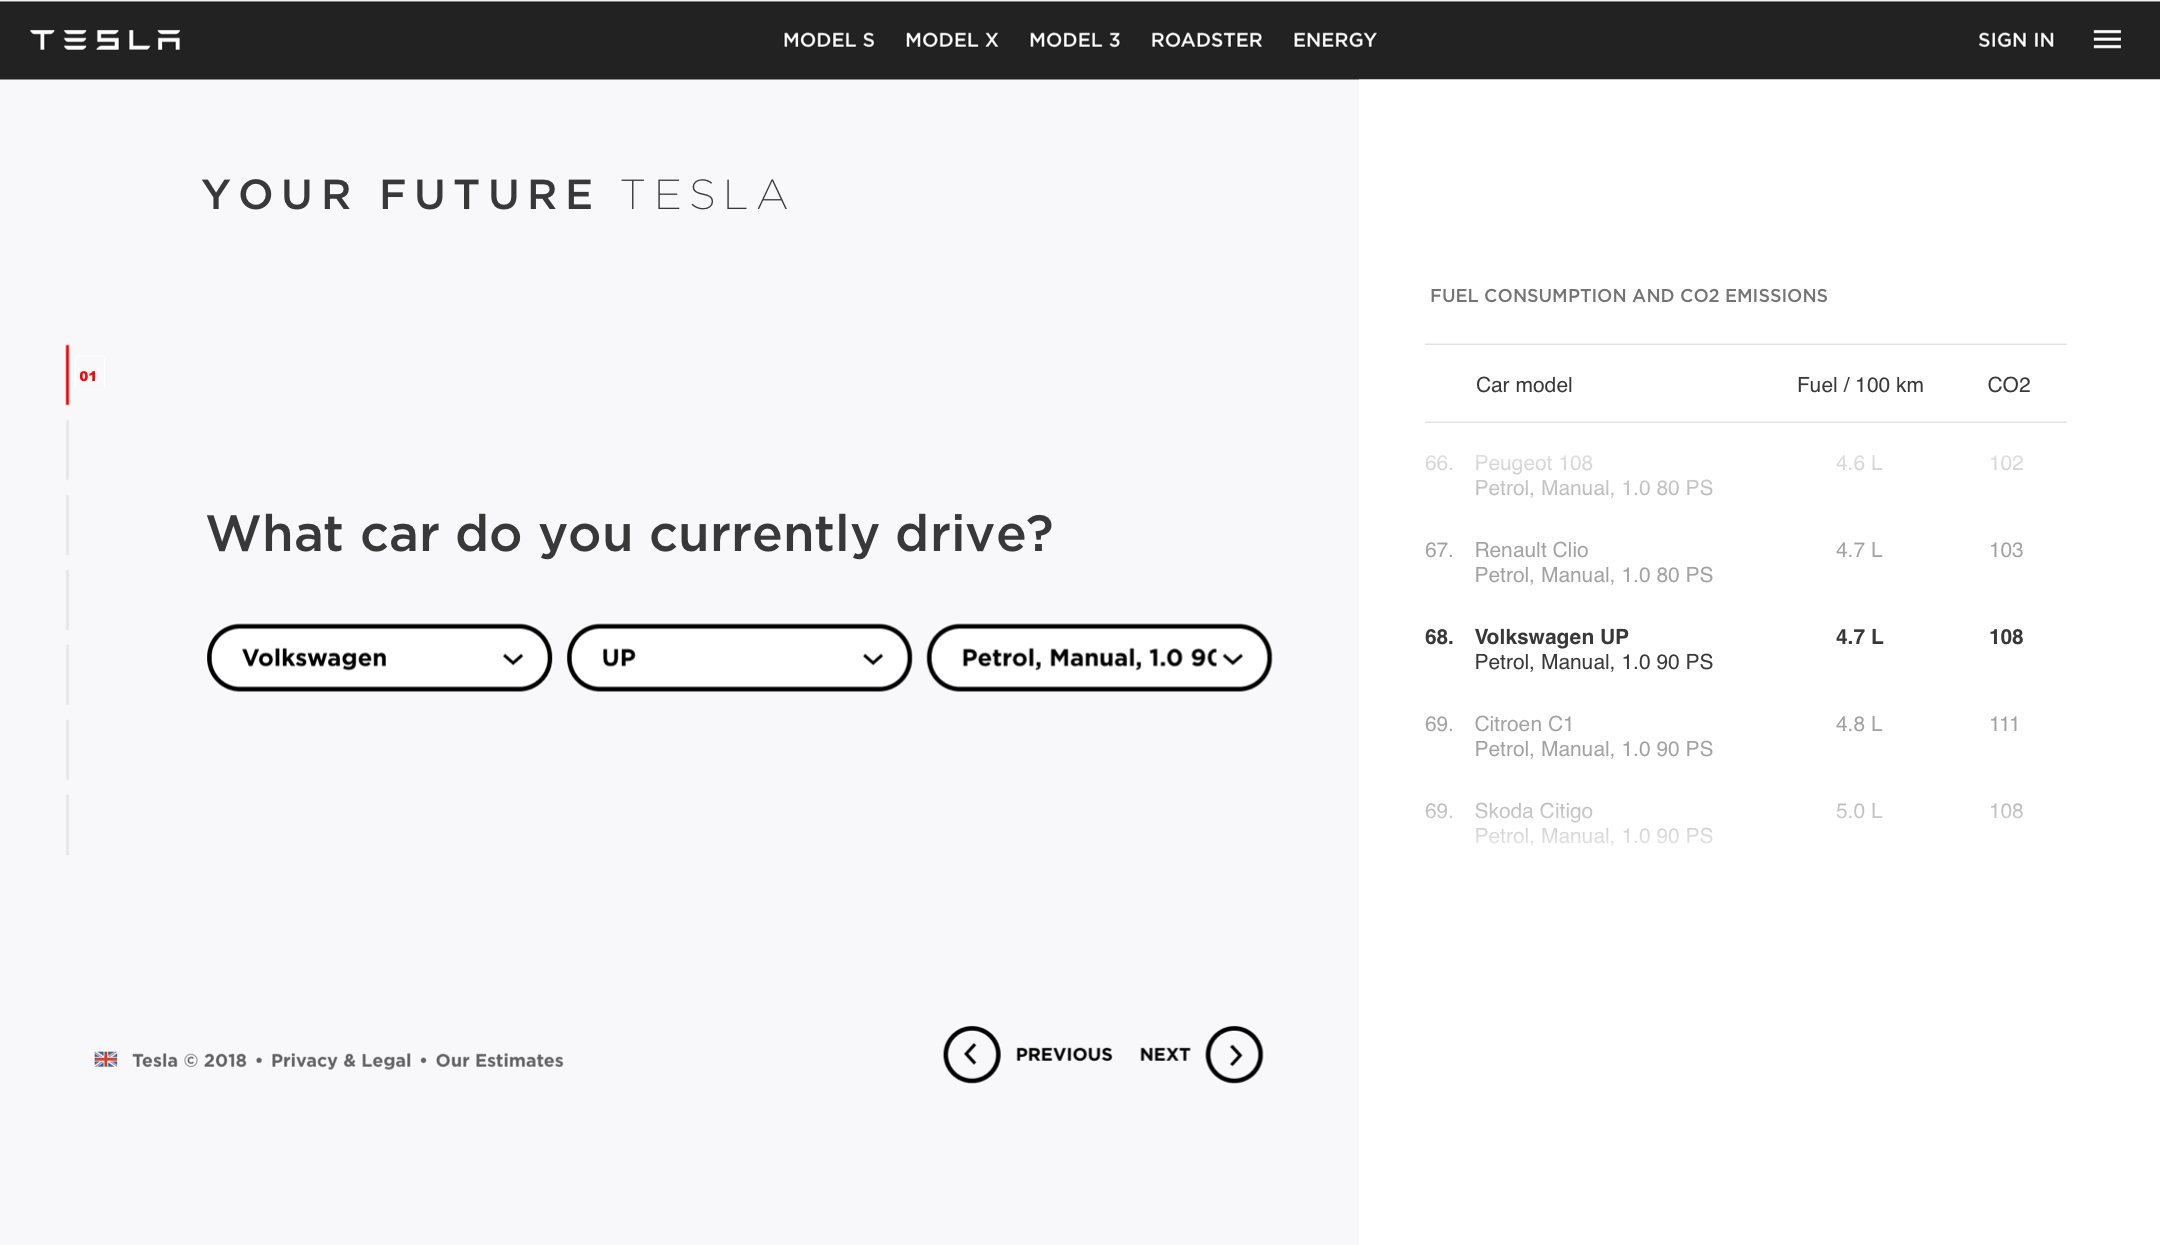Open the Volkswagen make dropdown

coord(379,658)
